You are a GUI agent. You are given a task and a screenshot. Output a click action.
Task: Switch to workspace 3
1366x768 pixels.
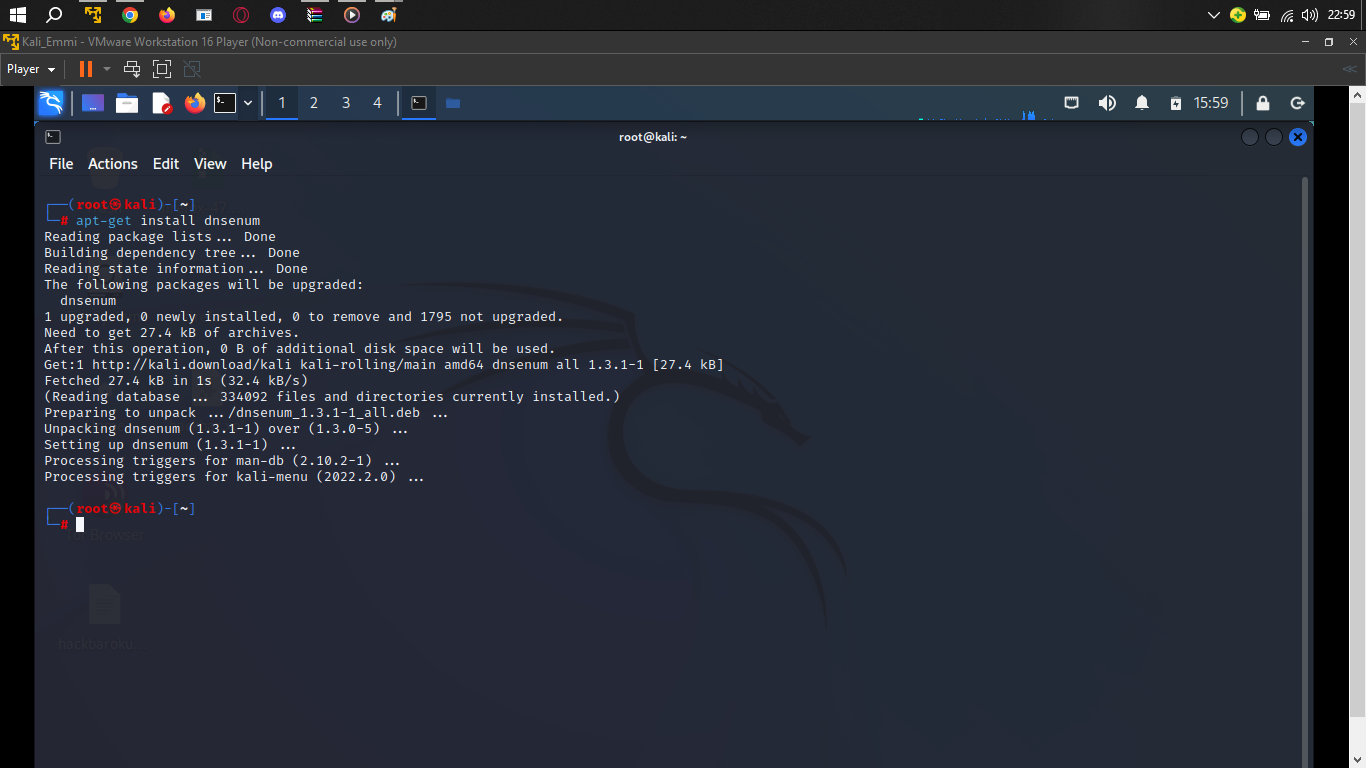coord(346,103)
